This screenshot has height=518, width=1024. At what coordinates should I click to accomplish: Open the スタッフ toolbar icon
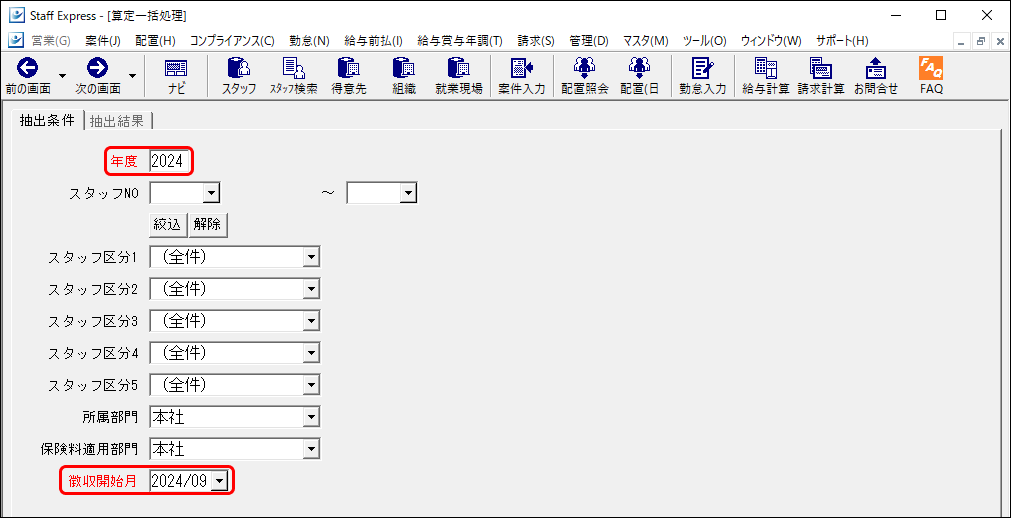238,75
